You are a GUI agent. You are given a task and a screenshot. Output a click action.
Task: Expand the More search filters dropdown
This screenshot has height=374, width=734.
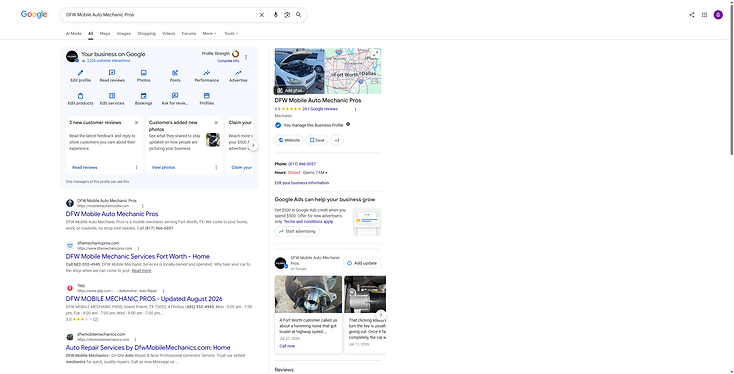pos(209,34)
